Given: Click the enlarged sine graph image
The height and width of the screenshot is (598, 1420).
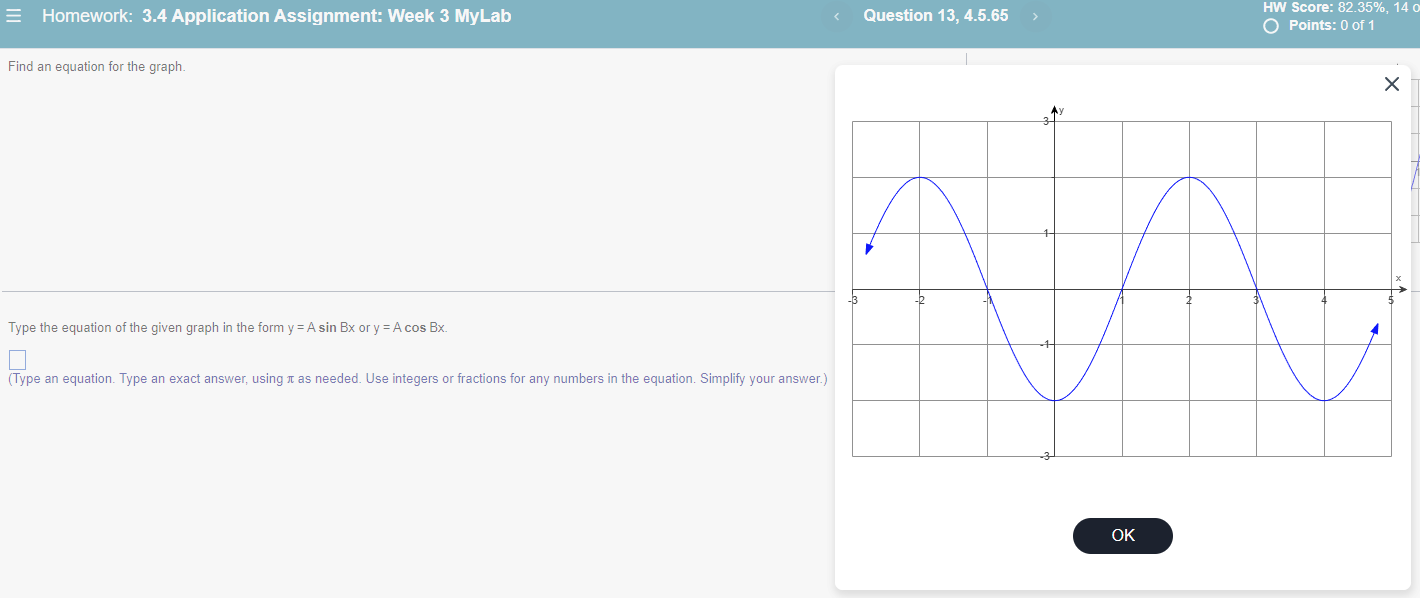Looking at the screenshot, I should (1120, 287).
